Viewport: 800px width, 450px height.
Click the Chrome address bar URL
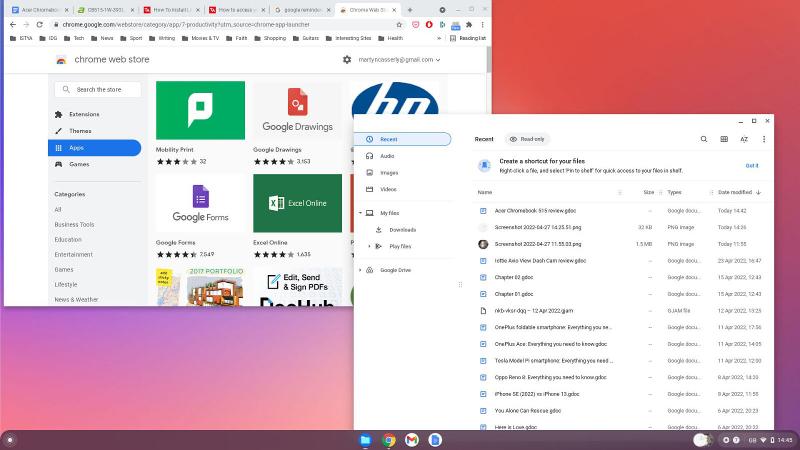click(186, 24)
